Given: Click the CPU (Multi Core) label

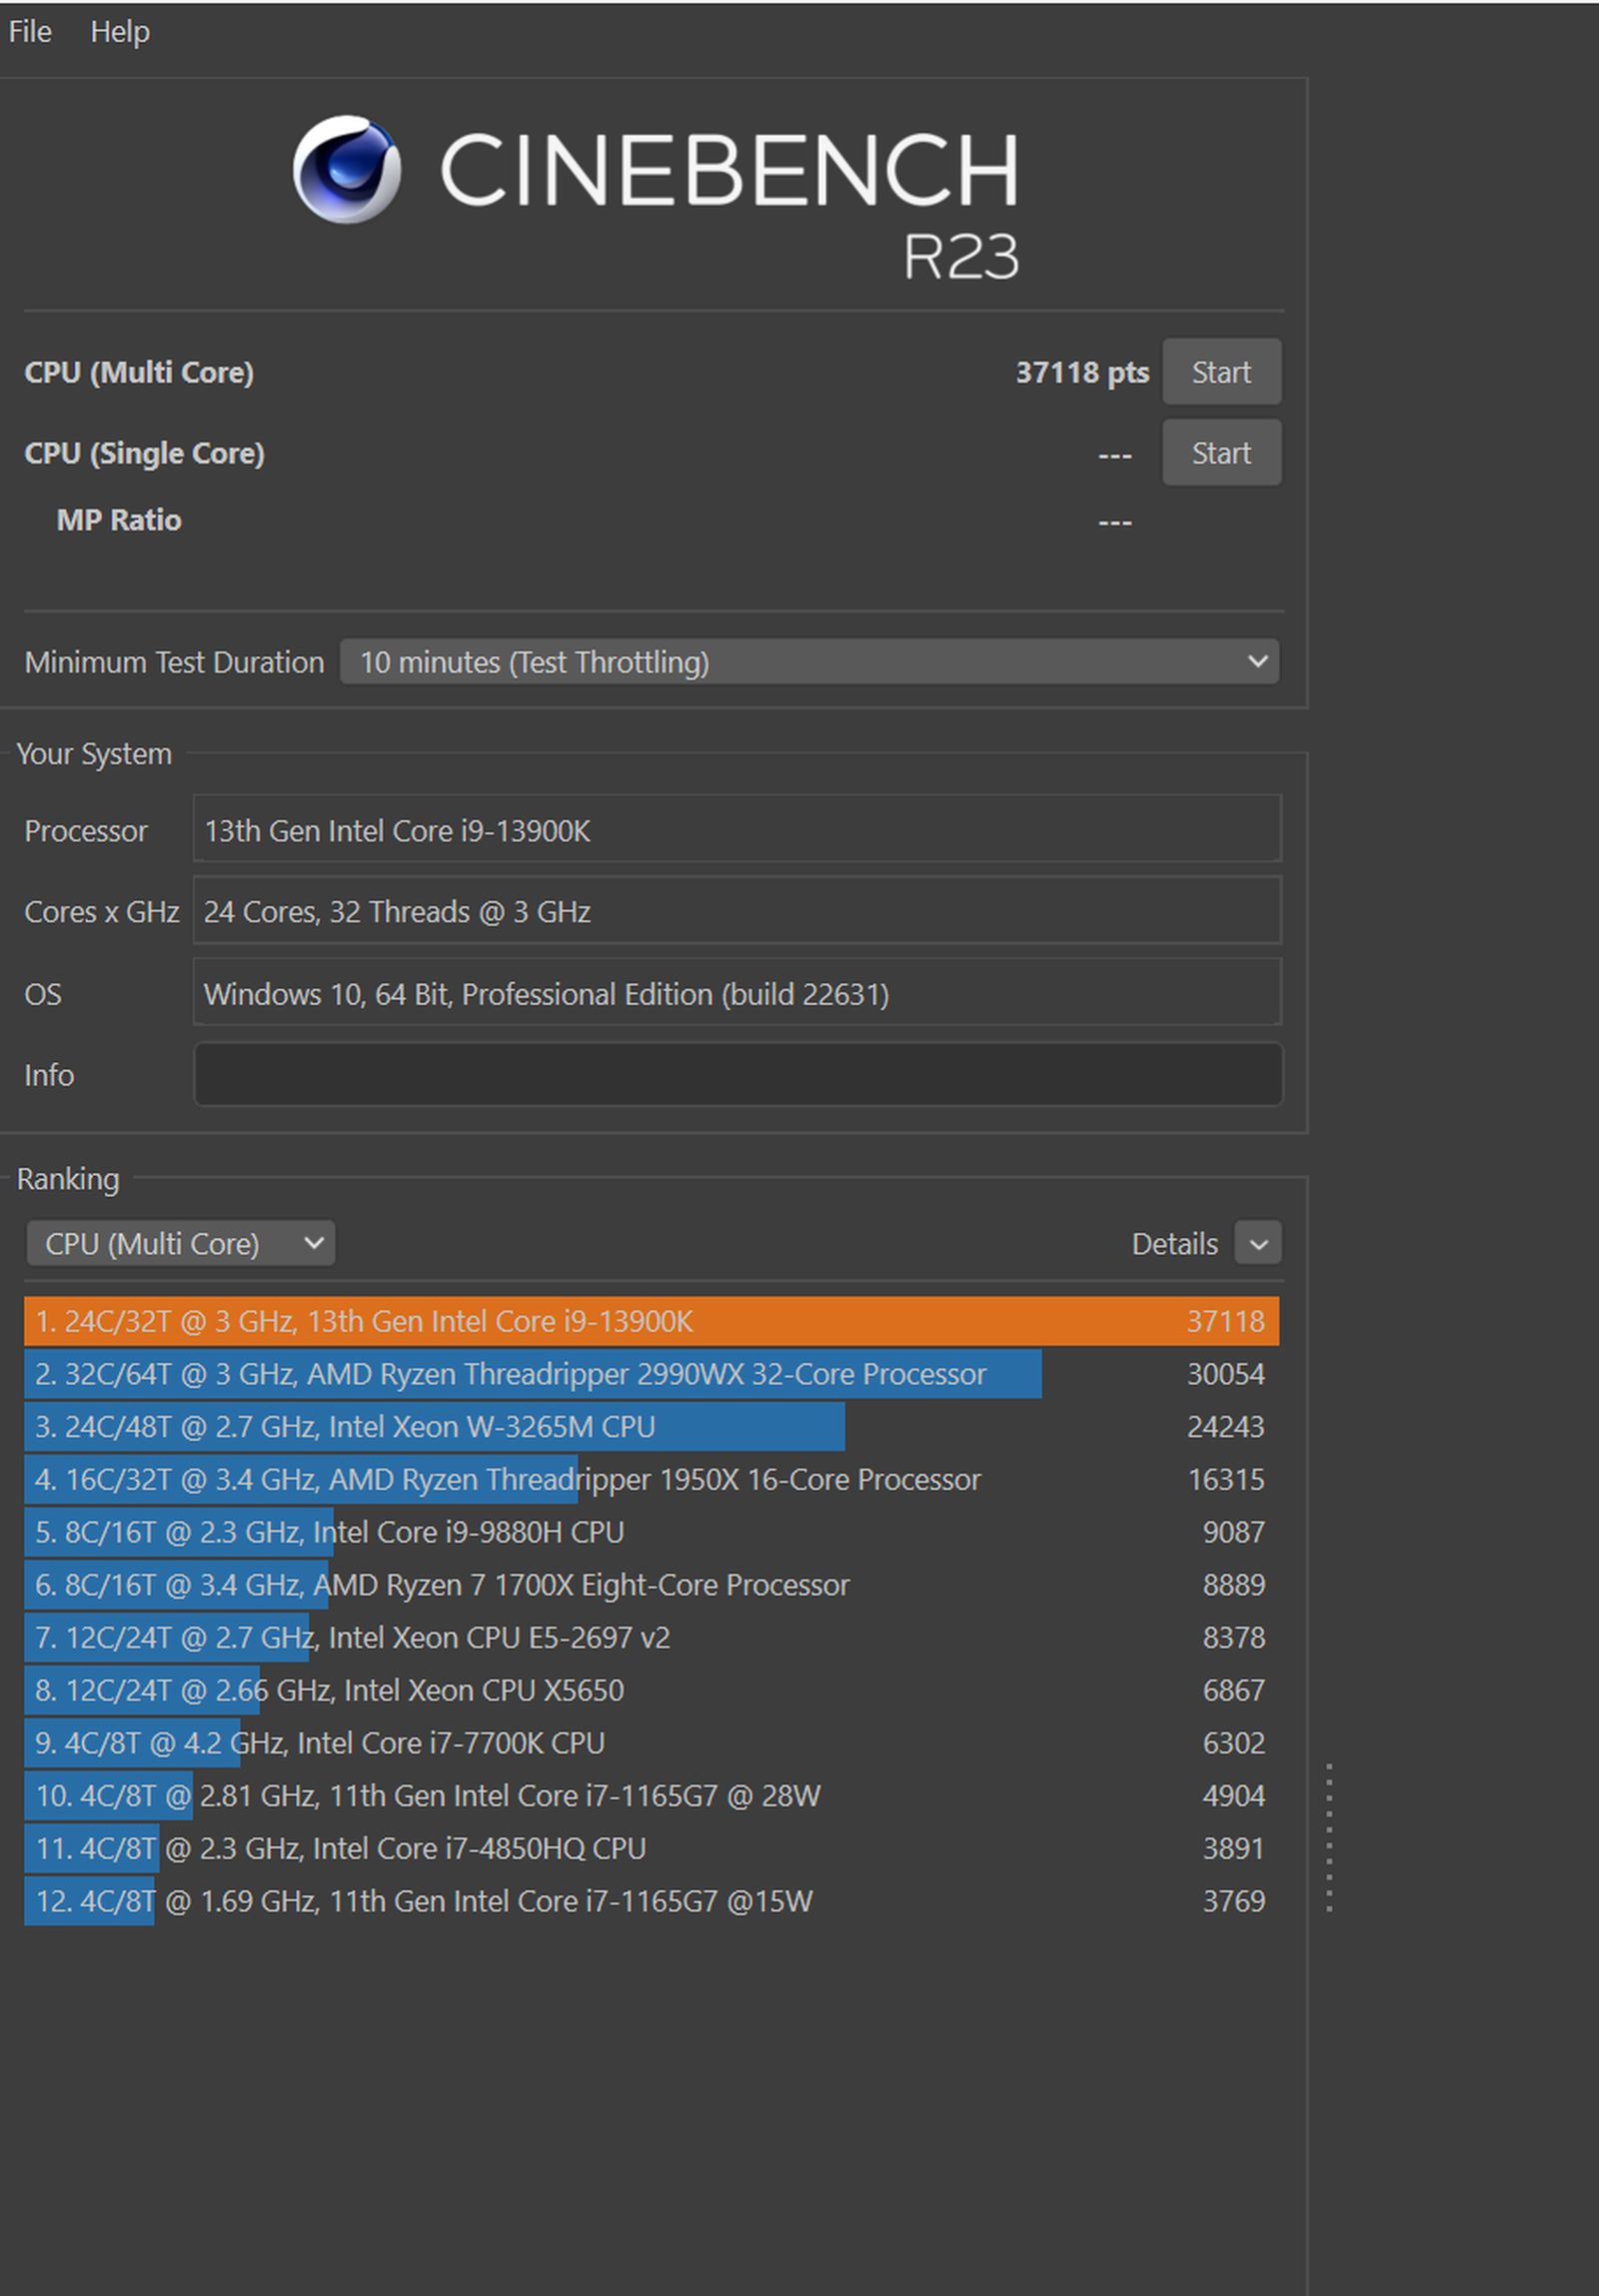Looking at the screenshot, I should [139, 373].
